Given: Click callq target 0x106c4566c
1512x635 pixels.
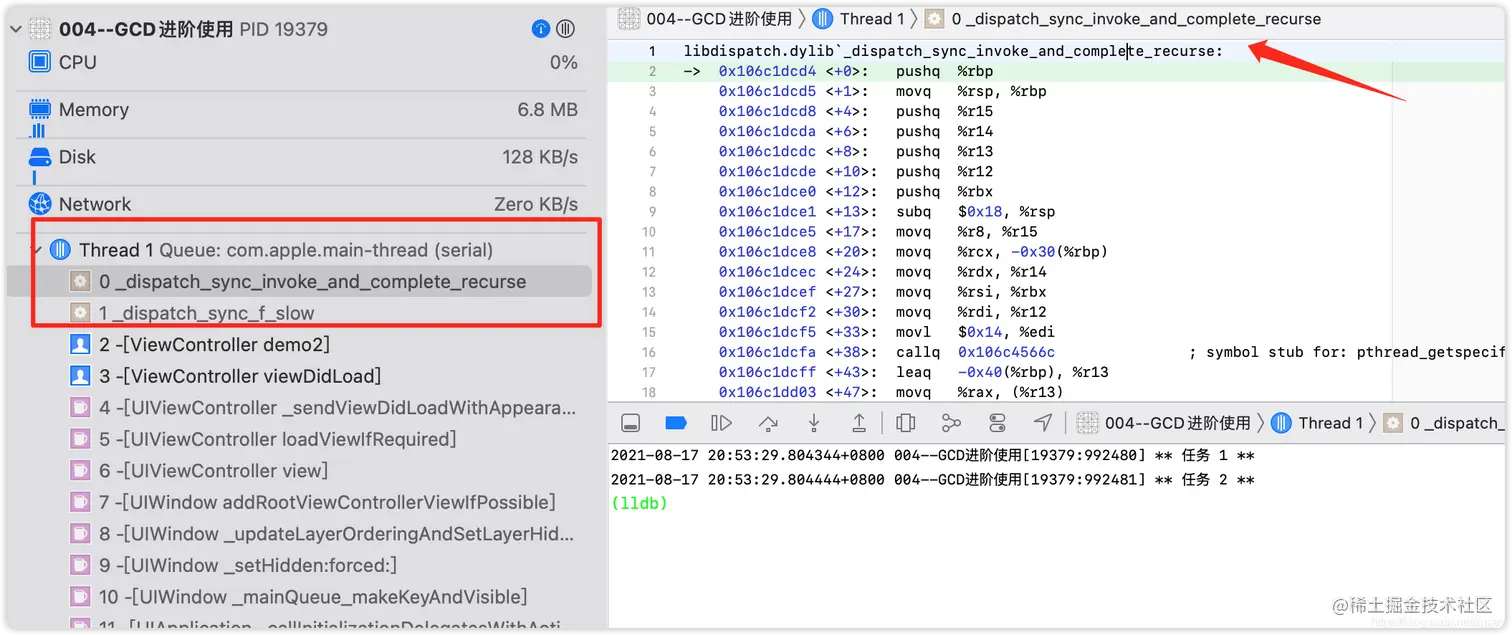Looking at the screenshot, I should click(x=1006, y=352).
